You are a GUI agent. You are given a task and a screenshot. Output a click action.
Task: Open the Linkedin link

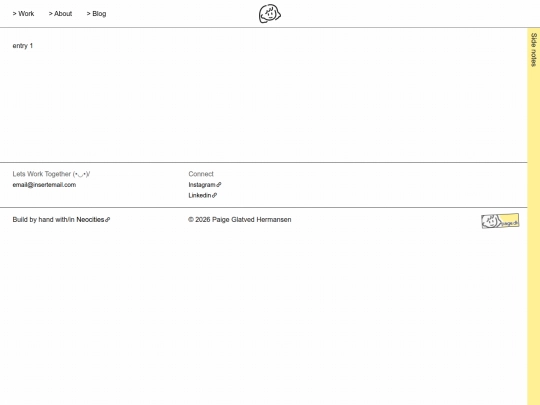[x=202, y=196]
